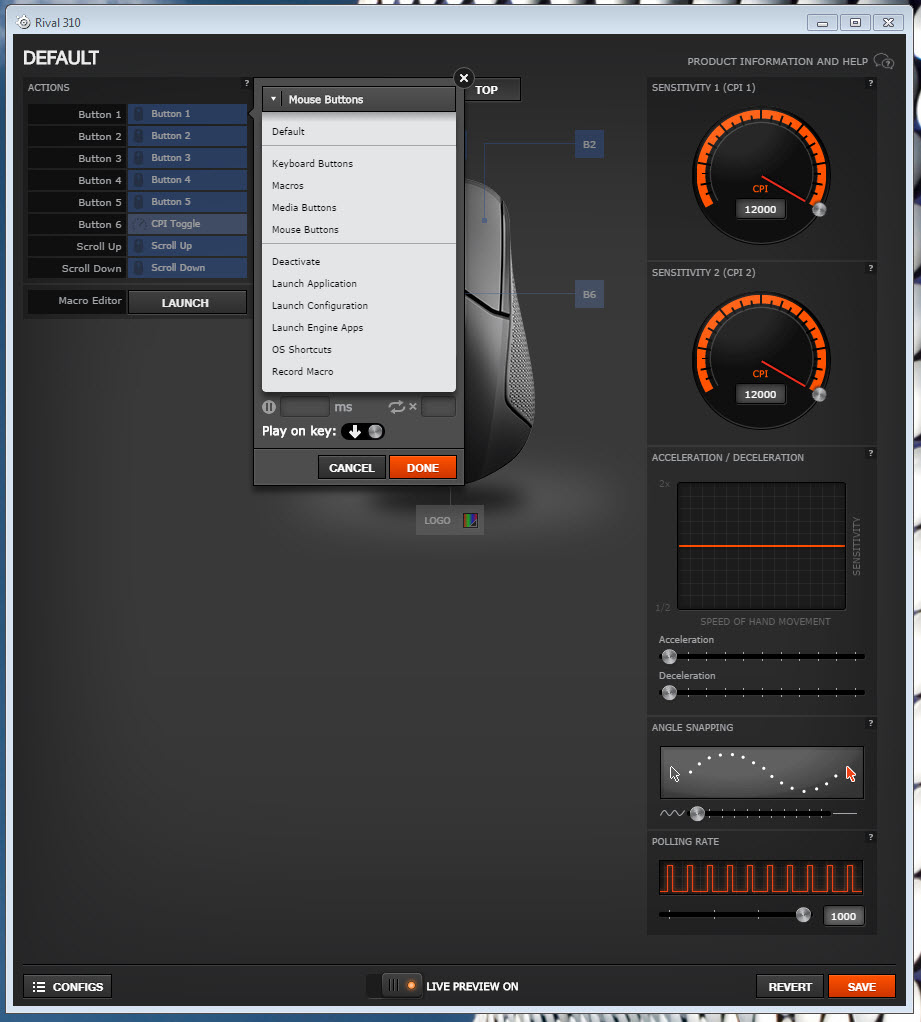Viewport: 921px width, 1022px height.
Task: Select the B2 button marker on the mouse
Action: pos(589,145)
